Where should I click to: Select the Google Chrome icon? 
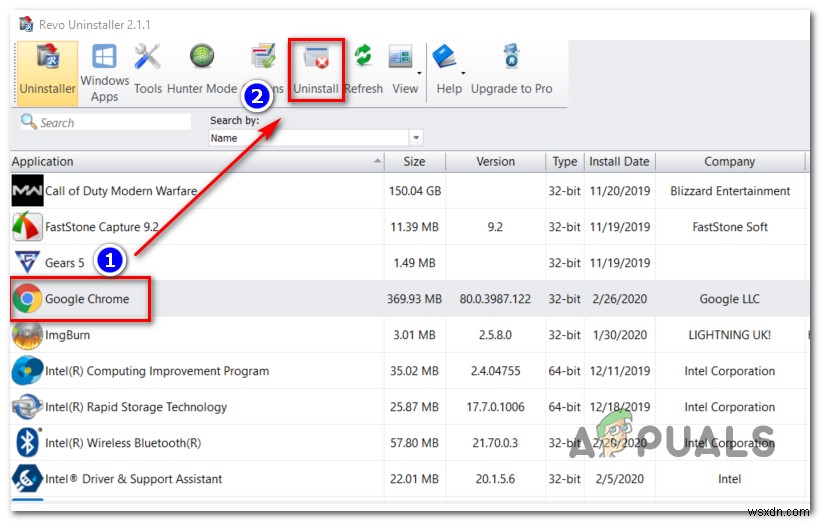pyautogui.click(x=27, y=298)
